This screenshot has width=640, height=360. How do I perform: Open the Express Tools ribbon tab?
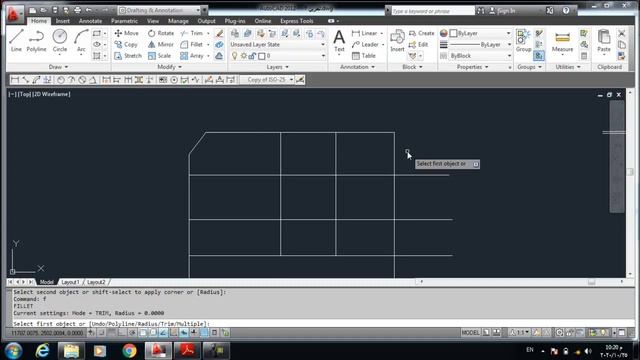click(x=297, y=21)
